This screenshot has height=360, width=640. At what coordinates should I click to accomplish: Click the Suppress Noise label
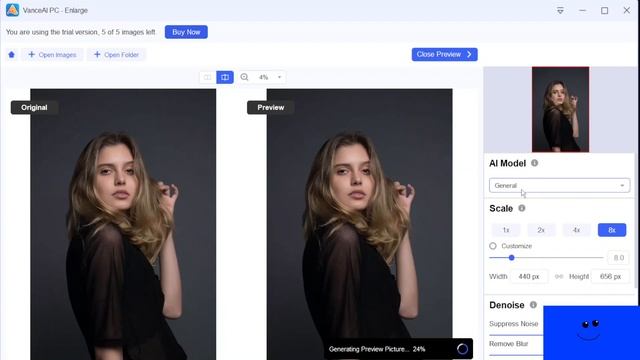click(513, 324)
